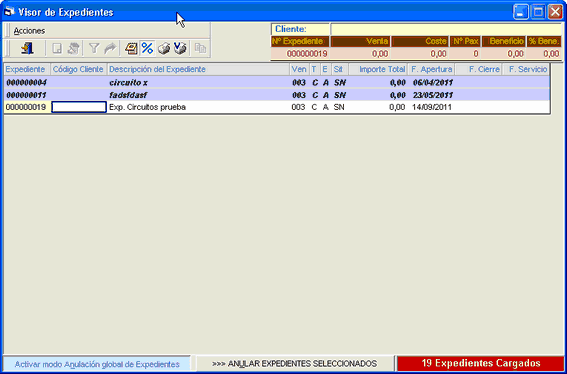Screen dimensions: 567x374
Task: Click Descripción del Expediente column header
Action: tap(199, 69)
